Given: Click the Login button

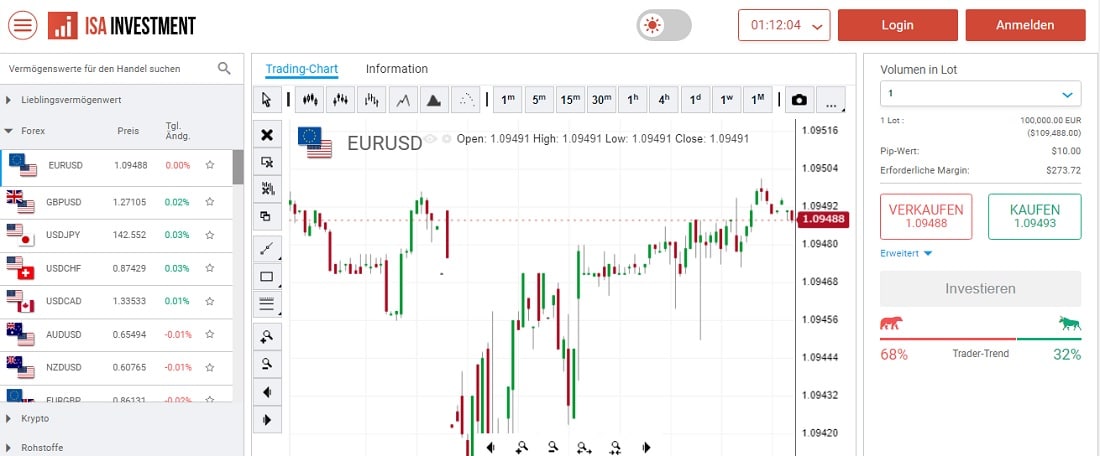Looking at the screenshot, I should click(897, 25).
